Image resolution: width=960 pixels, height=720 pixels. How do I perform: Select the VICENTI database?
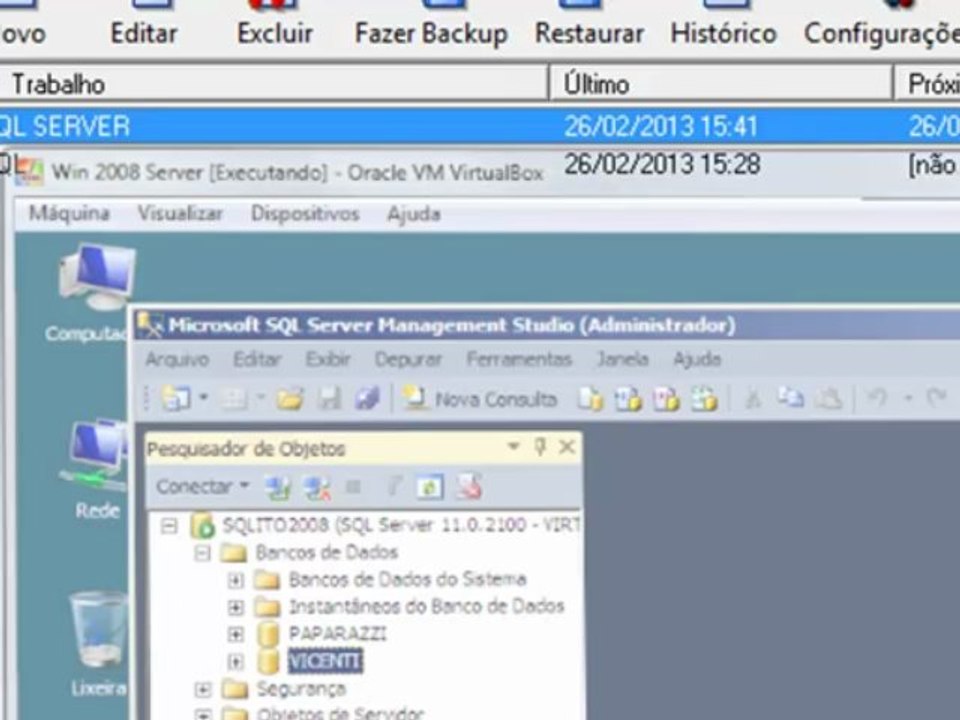325,661
